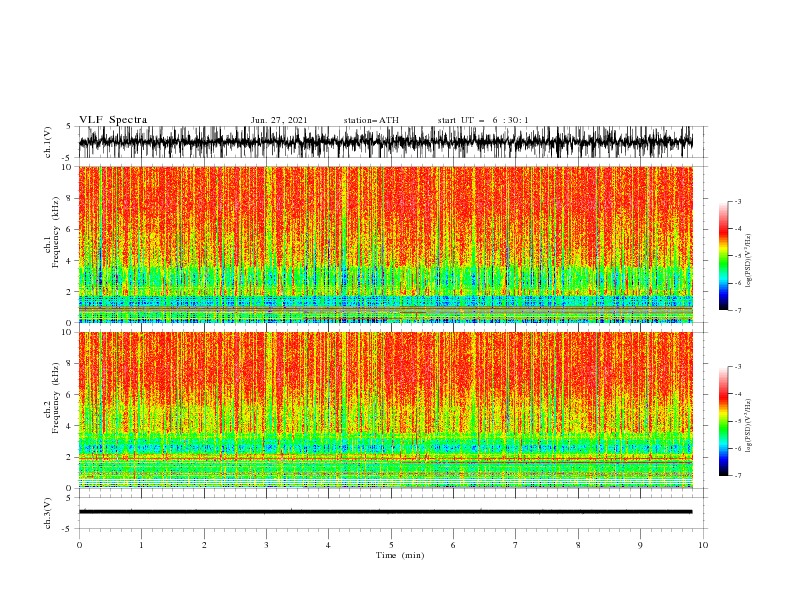The height and width of the screenshot is (612, 792).
Task: Click the "-3" tick on ch.1 color bar
Action: coord(737,201)
